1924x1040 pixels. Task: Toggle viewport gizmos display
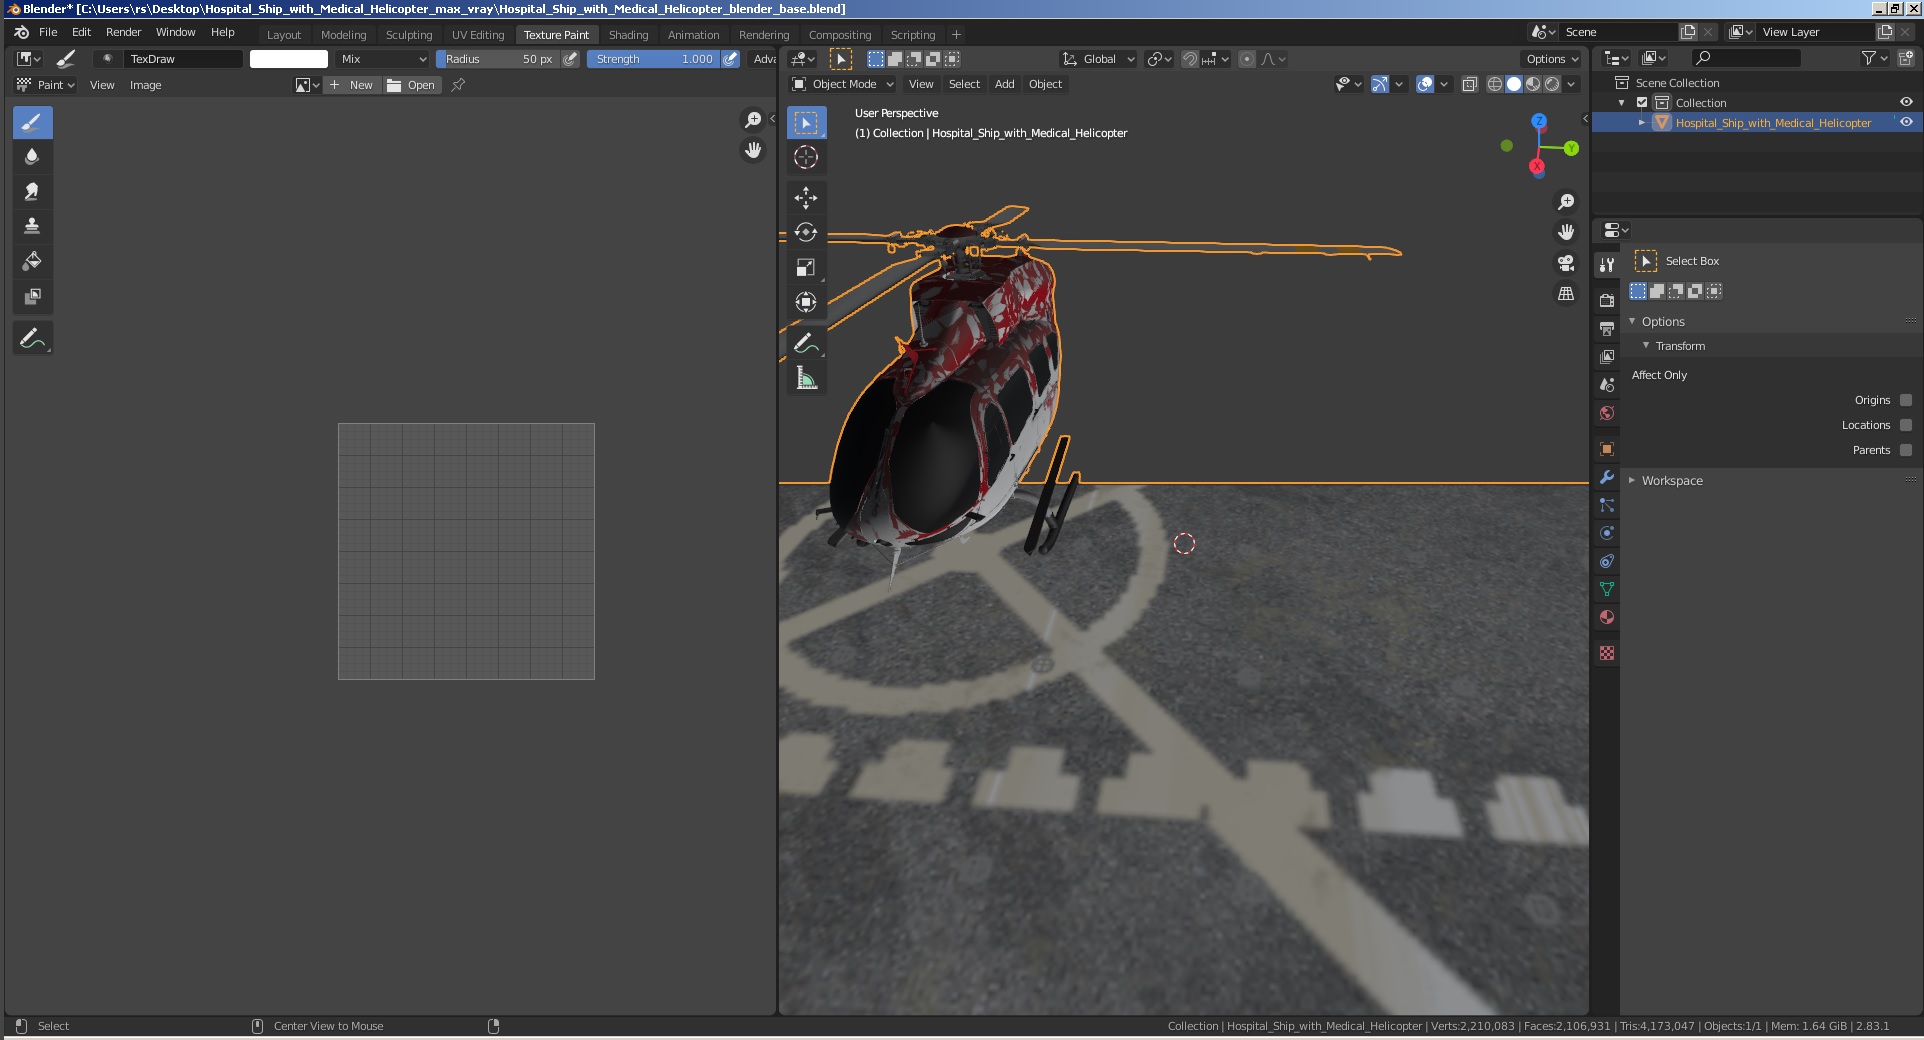[x=1380, y=84]
